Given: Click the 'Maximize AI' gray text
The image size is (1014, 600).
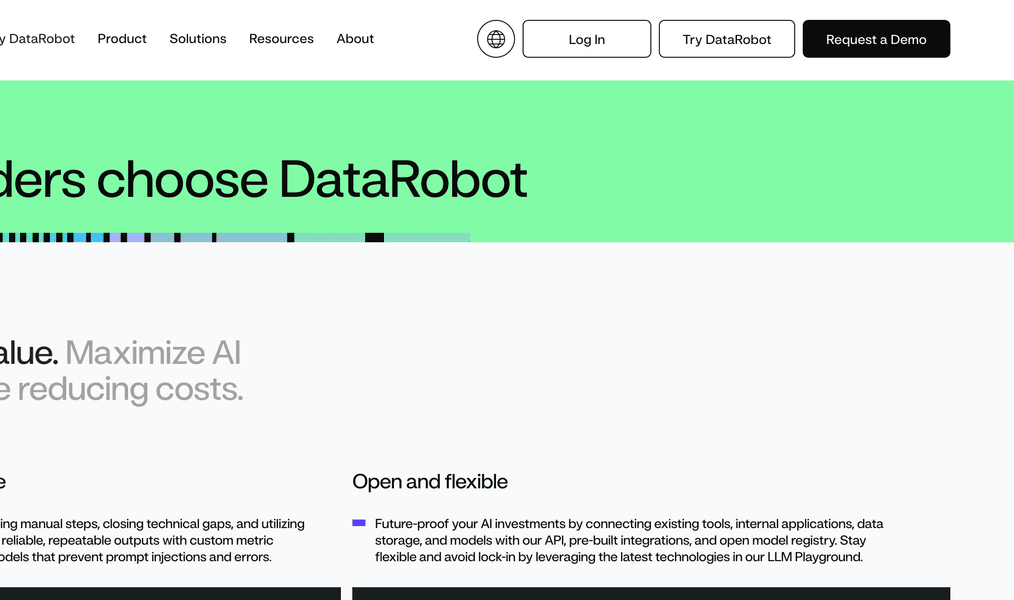Looking at the screenshot, I should tap(153, 353).
